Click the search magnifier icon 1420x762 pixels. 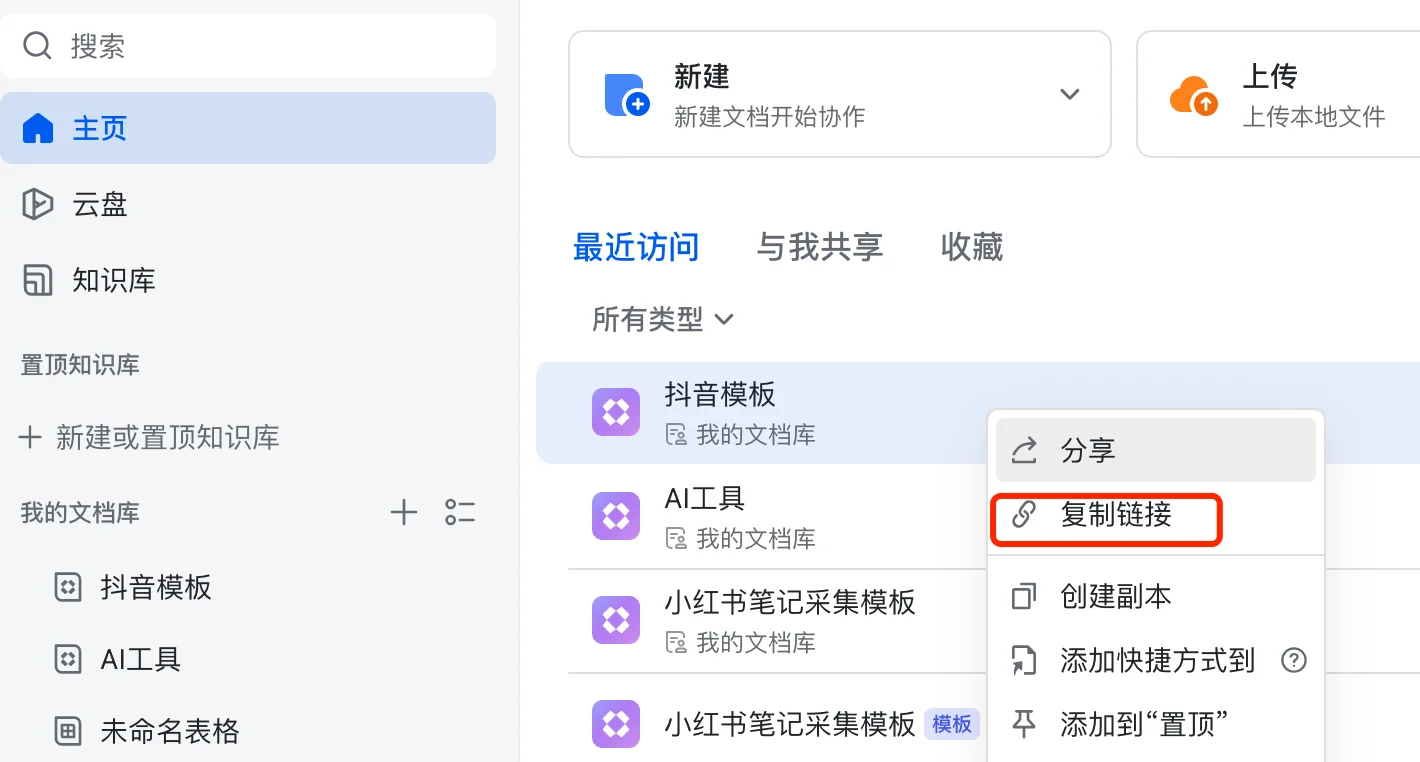click(37, 46)
